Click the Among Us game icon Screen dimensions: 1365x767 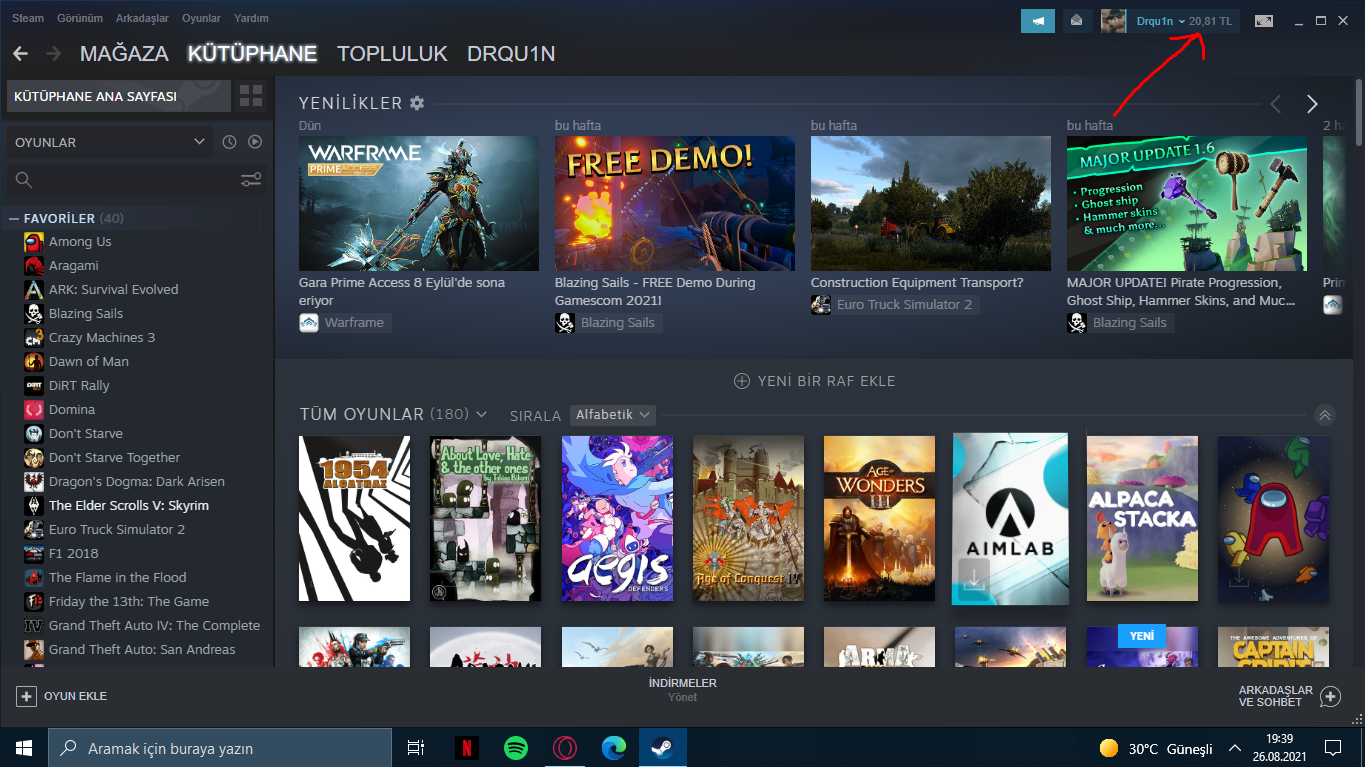pos(34,242)
